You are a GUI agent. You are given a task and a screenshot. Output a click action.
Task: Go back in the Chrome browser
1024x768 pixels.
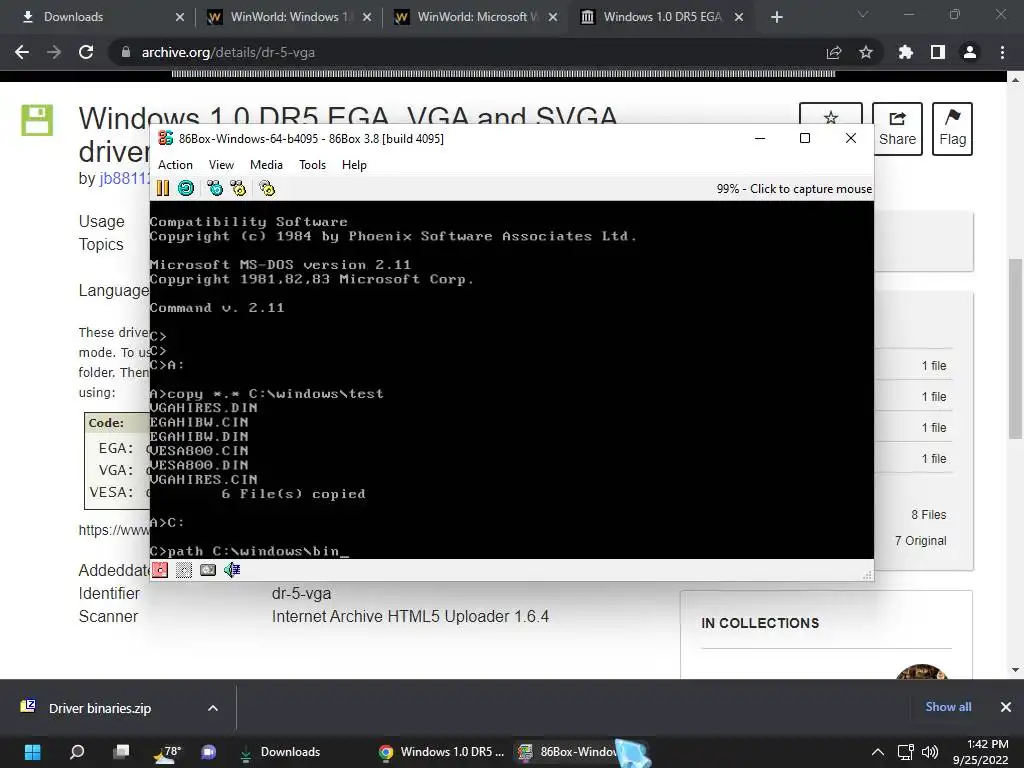(22, 52)
